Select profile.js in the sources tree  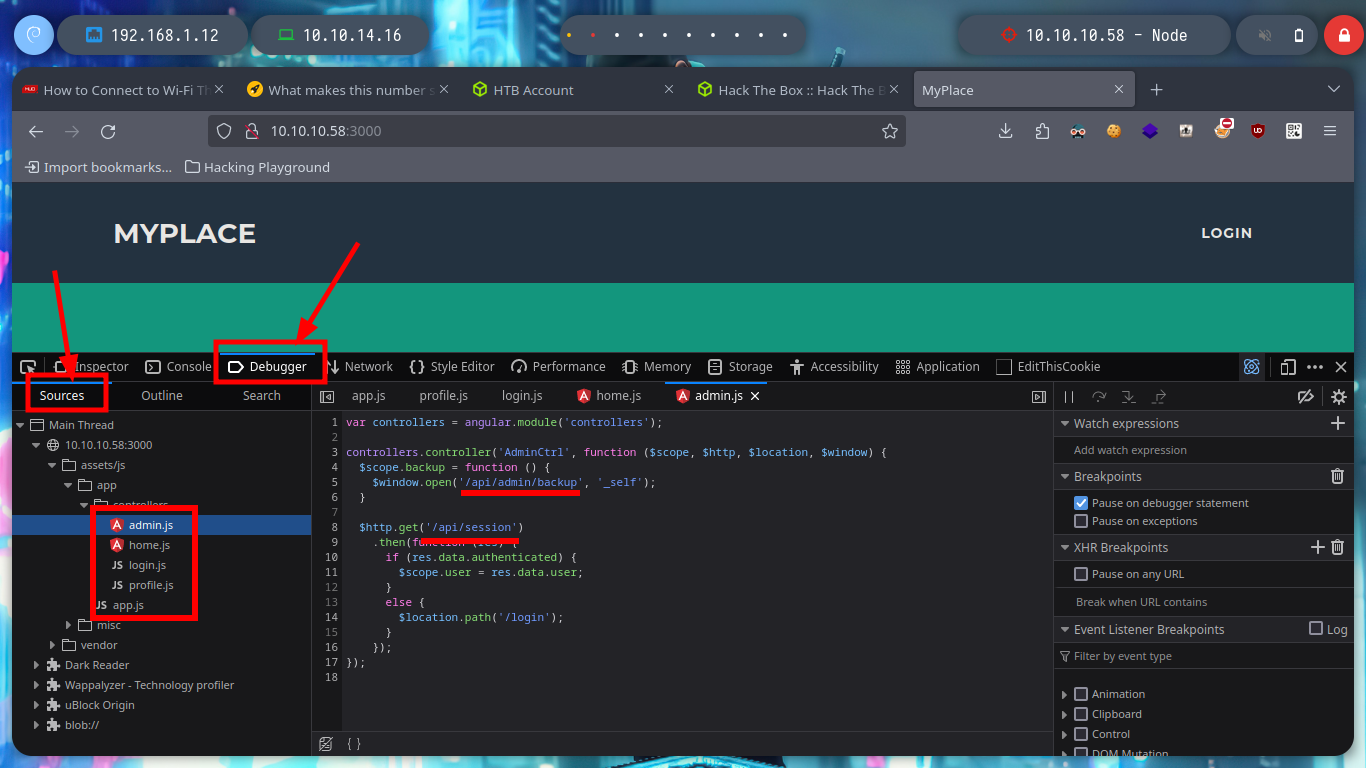[x=151, y=585]
